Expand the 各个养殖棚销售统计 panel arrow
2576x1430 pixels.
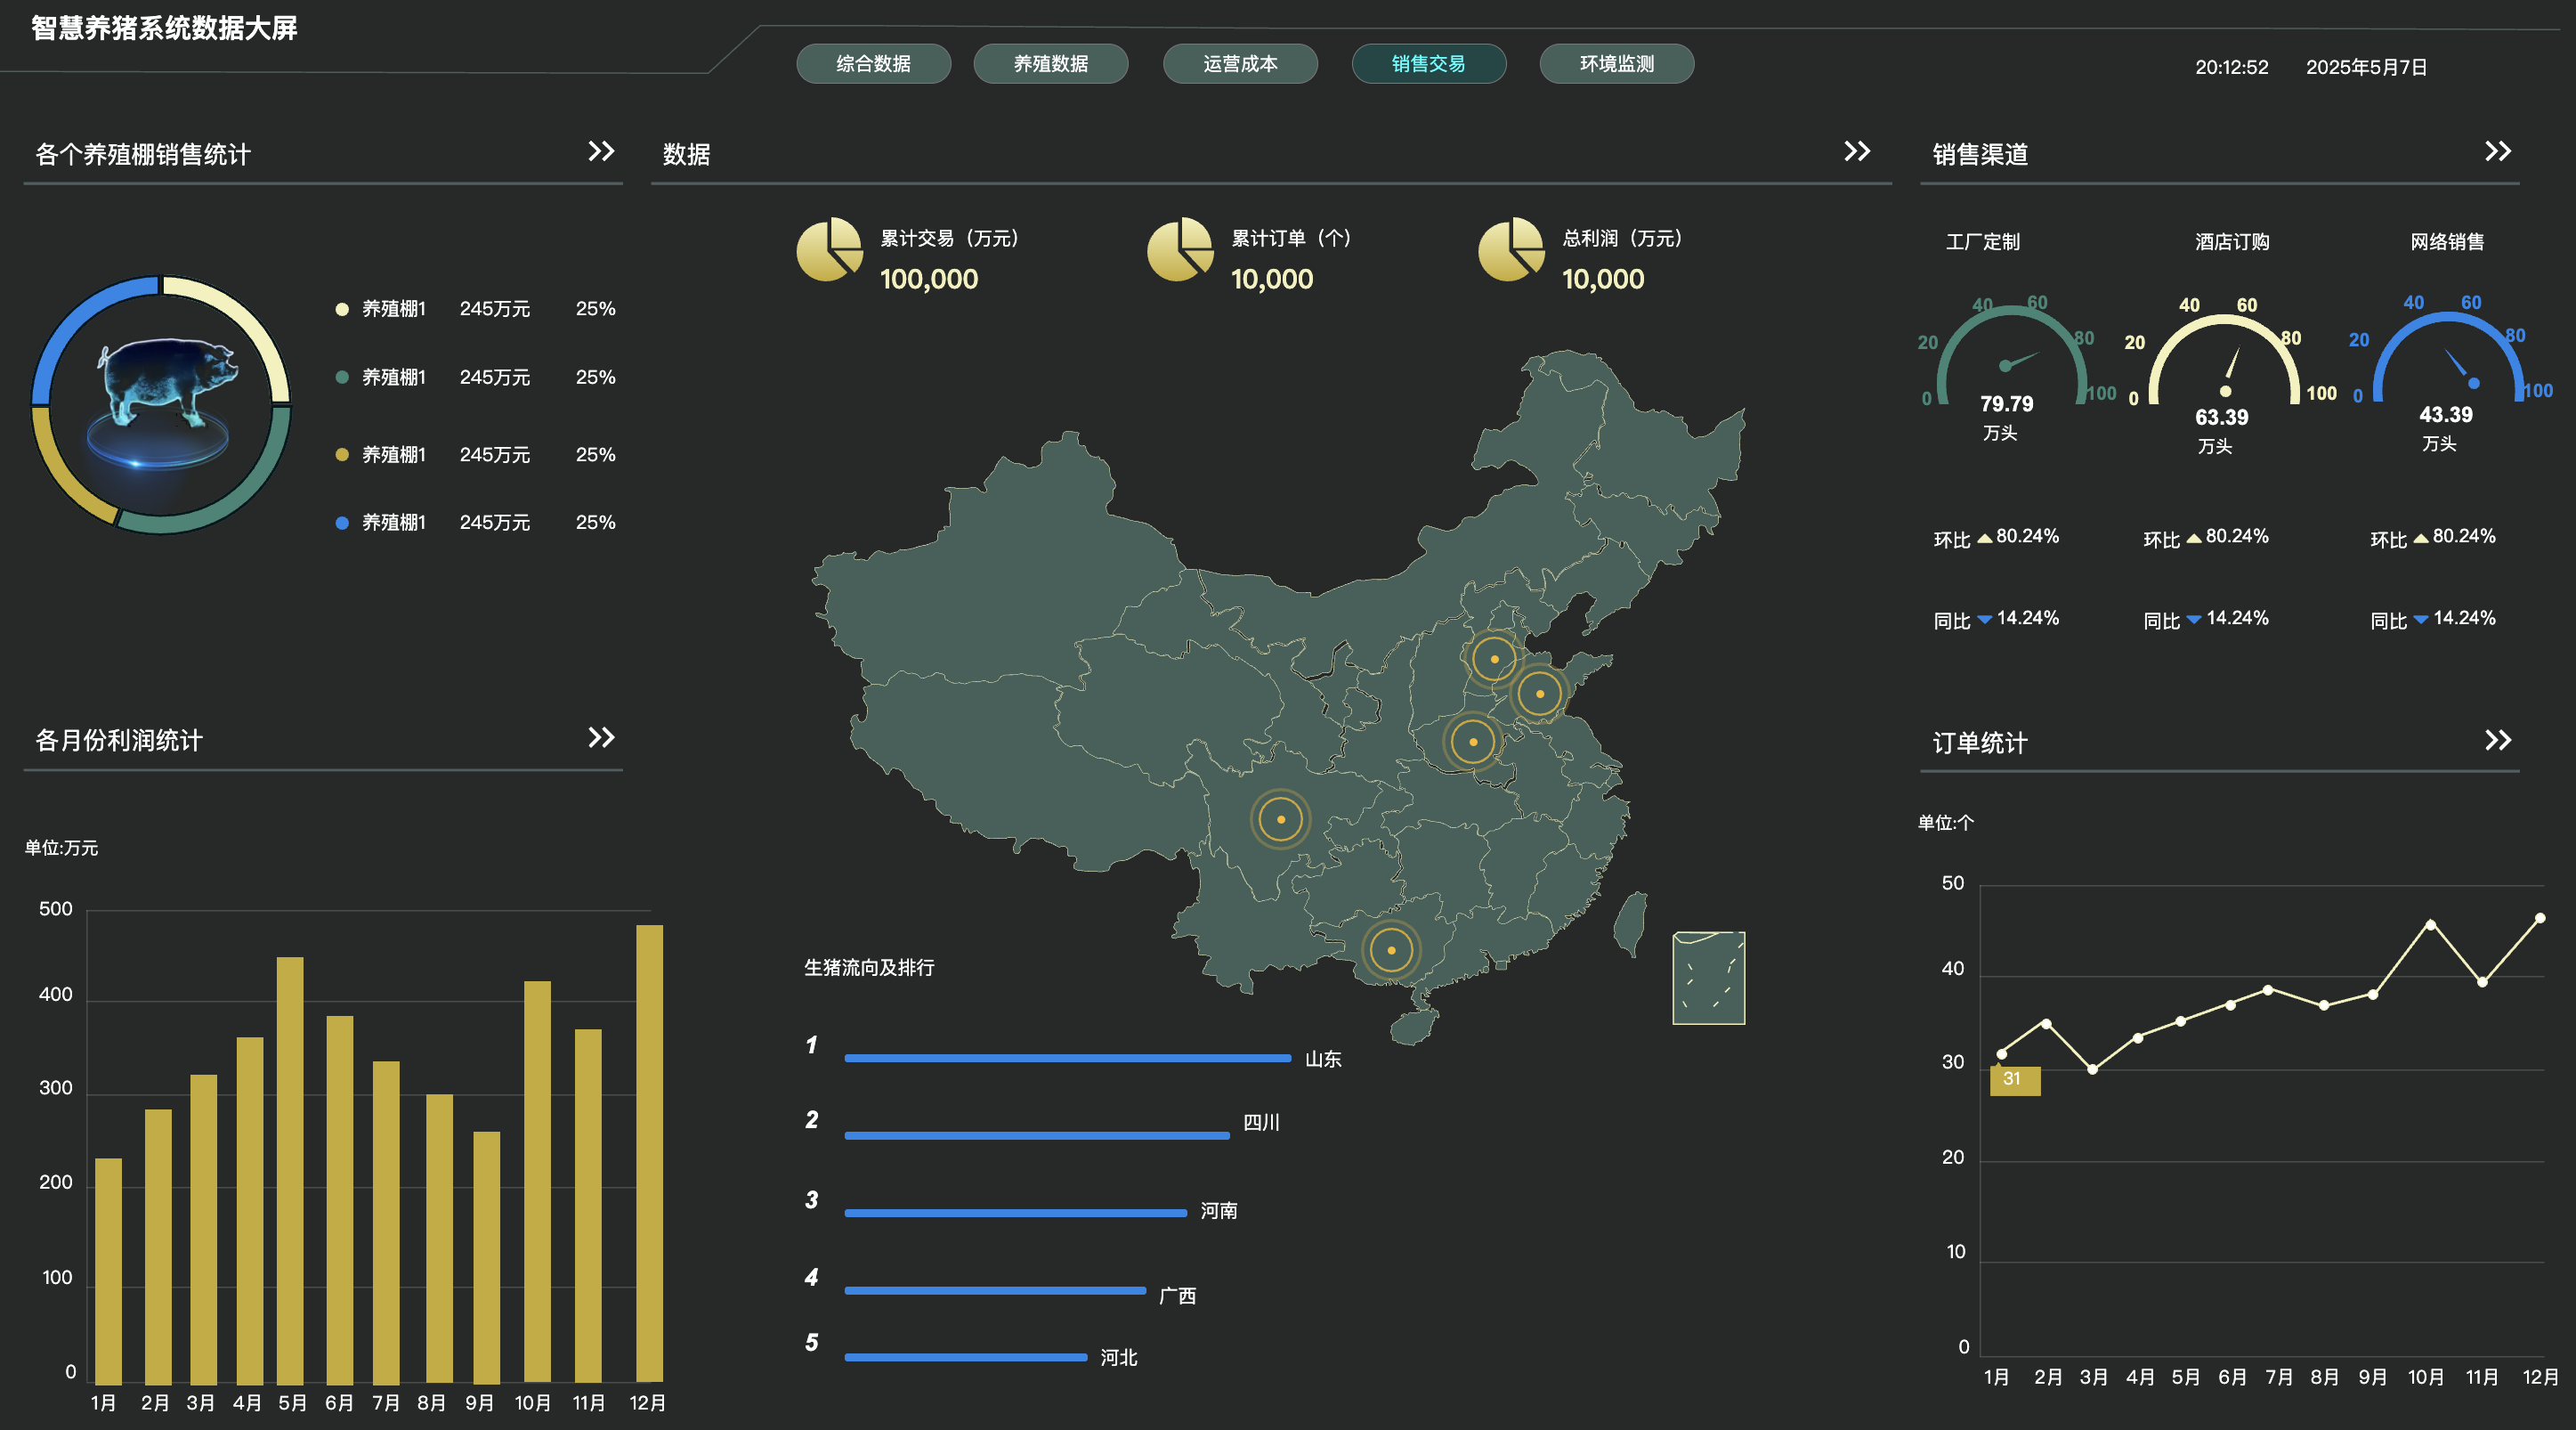(601, 151)
